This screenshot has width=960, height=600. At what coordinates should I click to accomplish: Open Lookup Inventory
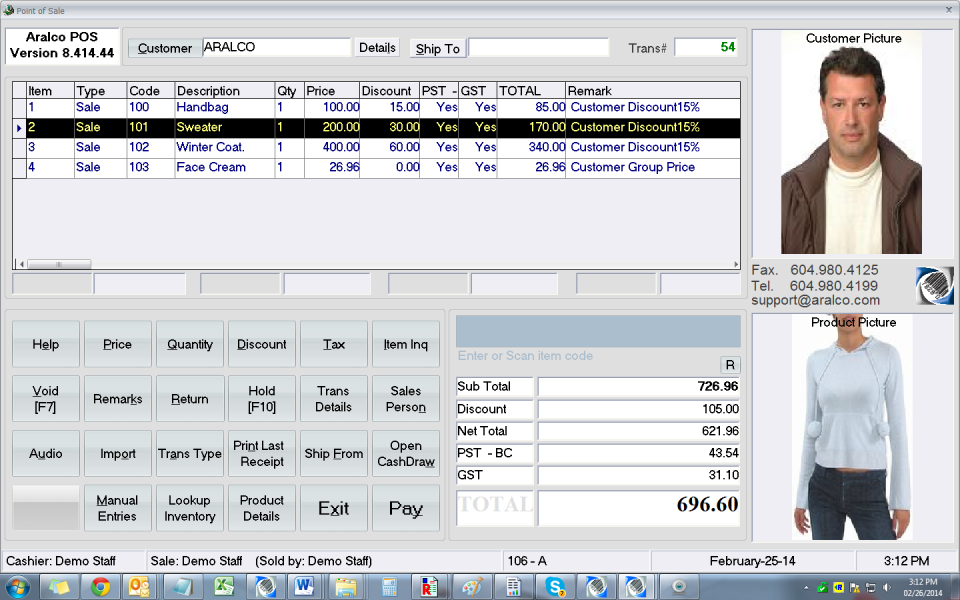click(189, 508)
